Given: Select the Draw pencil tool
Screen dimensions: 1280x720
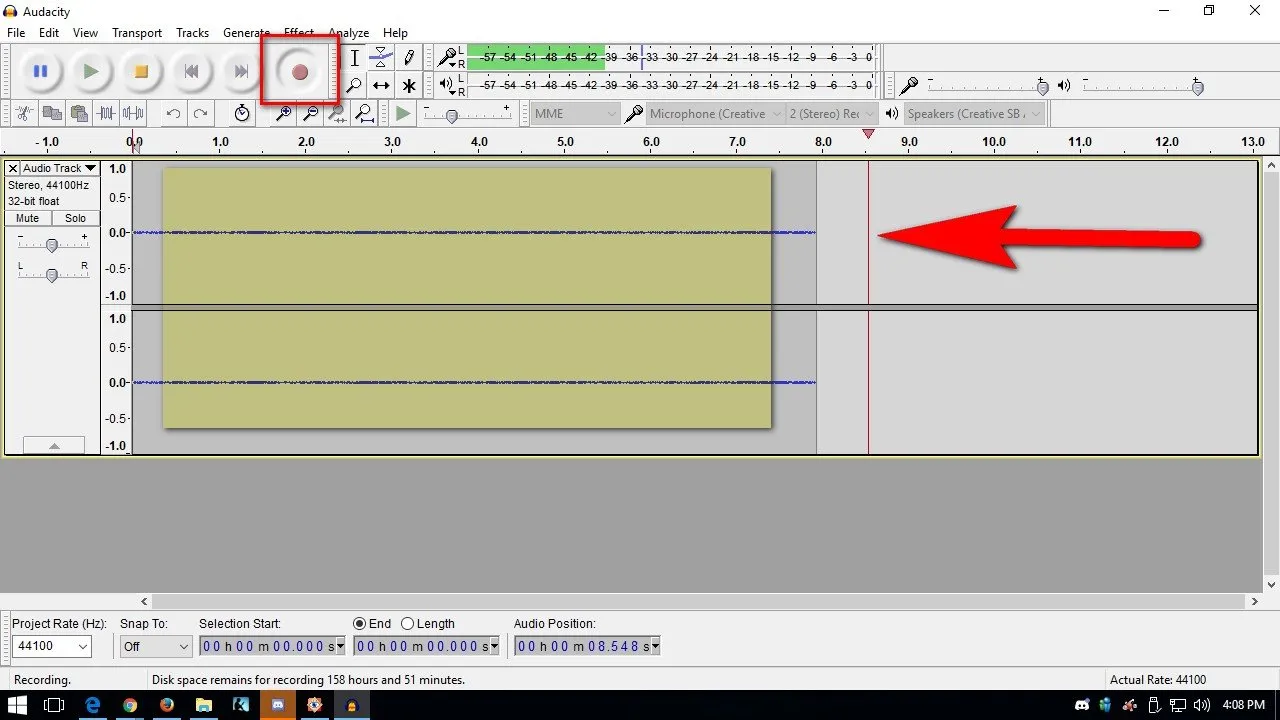Looking at the screenshot, I should coord(409,58).
